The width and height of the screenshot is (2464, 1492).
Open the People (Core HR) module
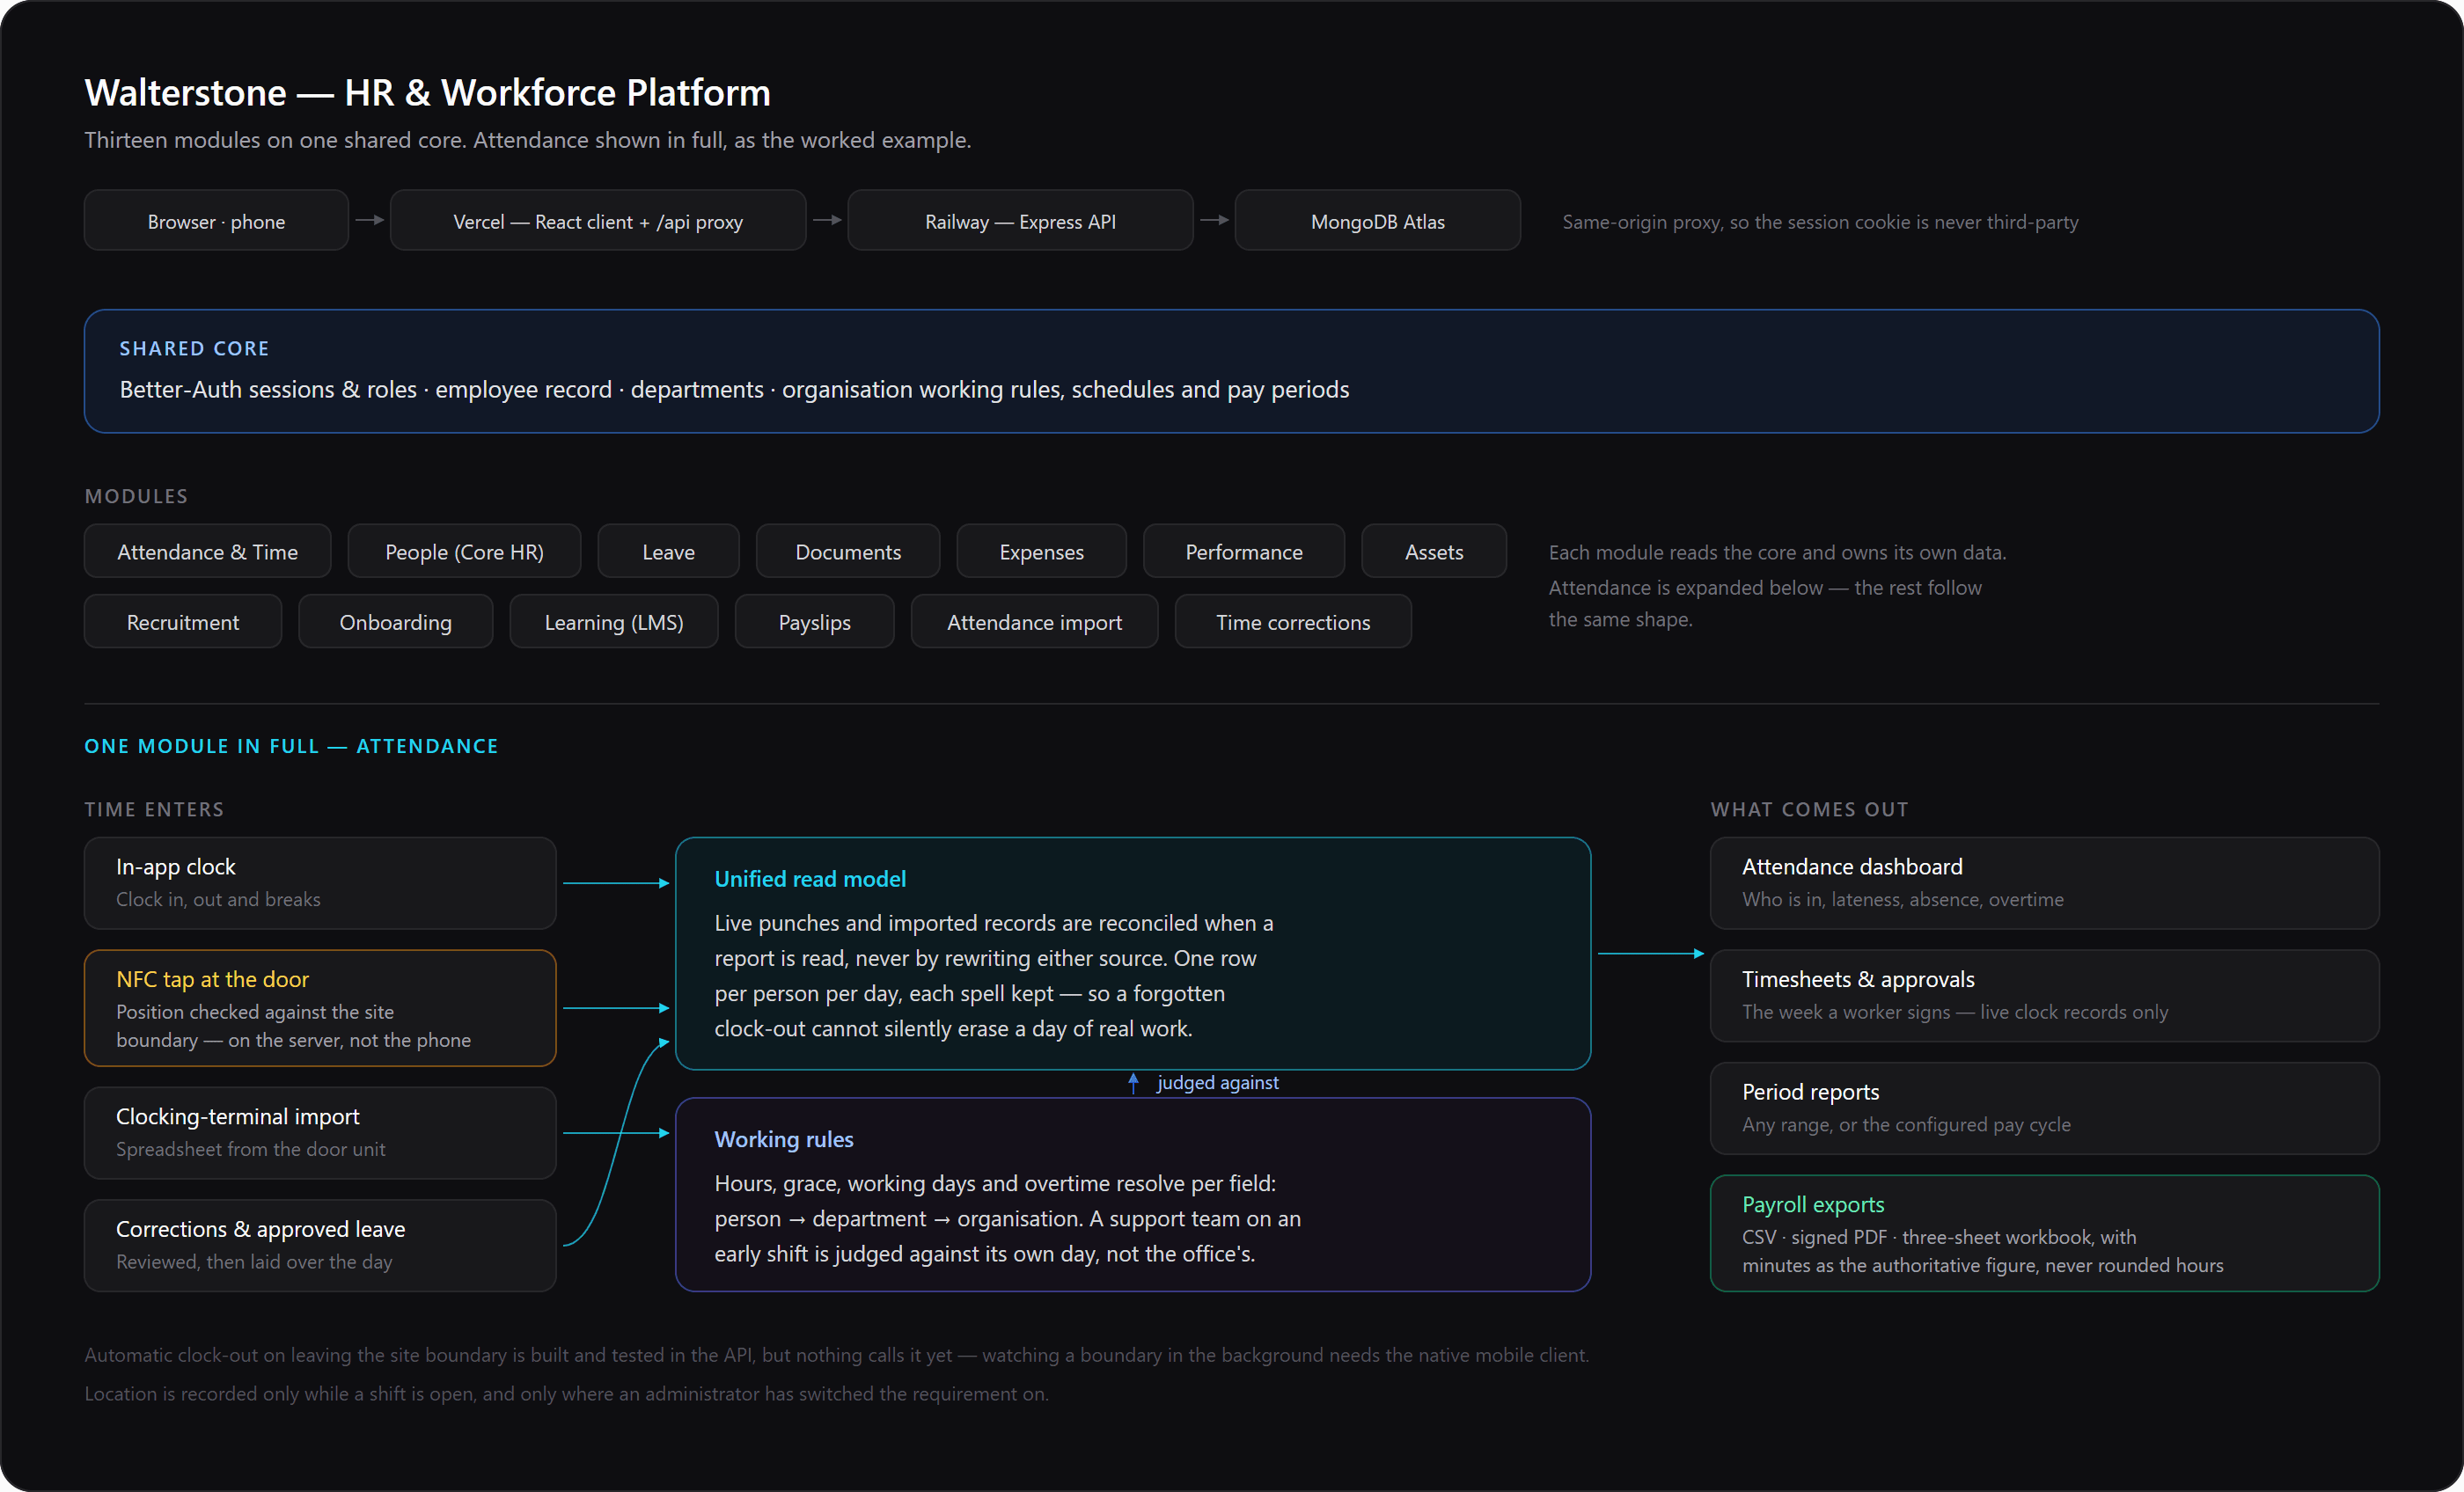tap(464, 551)
